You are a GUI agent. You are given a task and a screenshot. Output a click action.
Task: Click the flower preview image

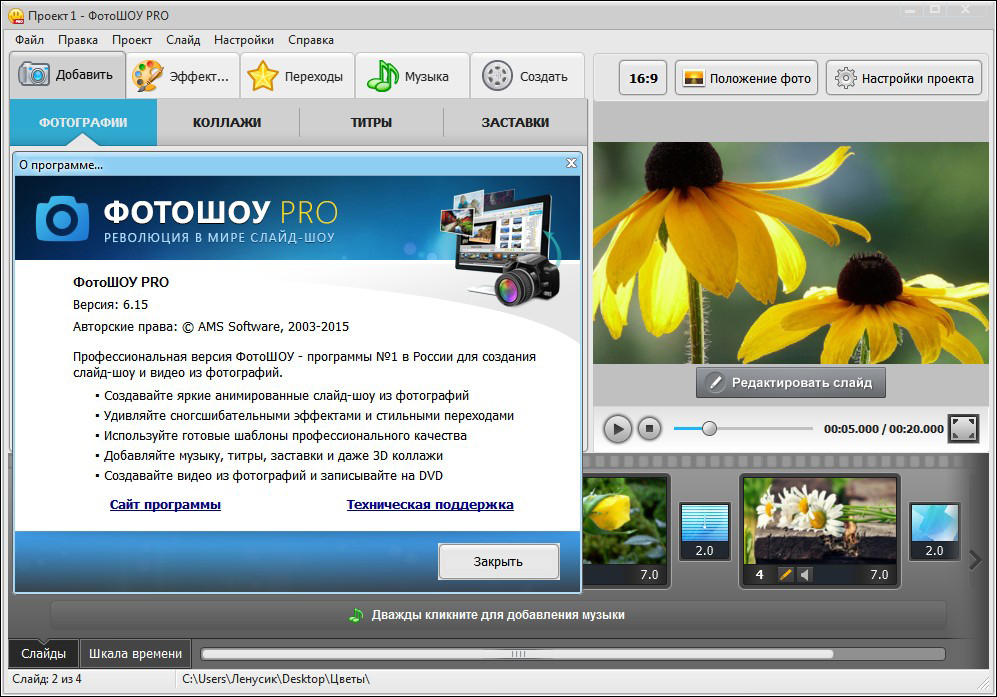(x=791, y=252)
